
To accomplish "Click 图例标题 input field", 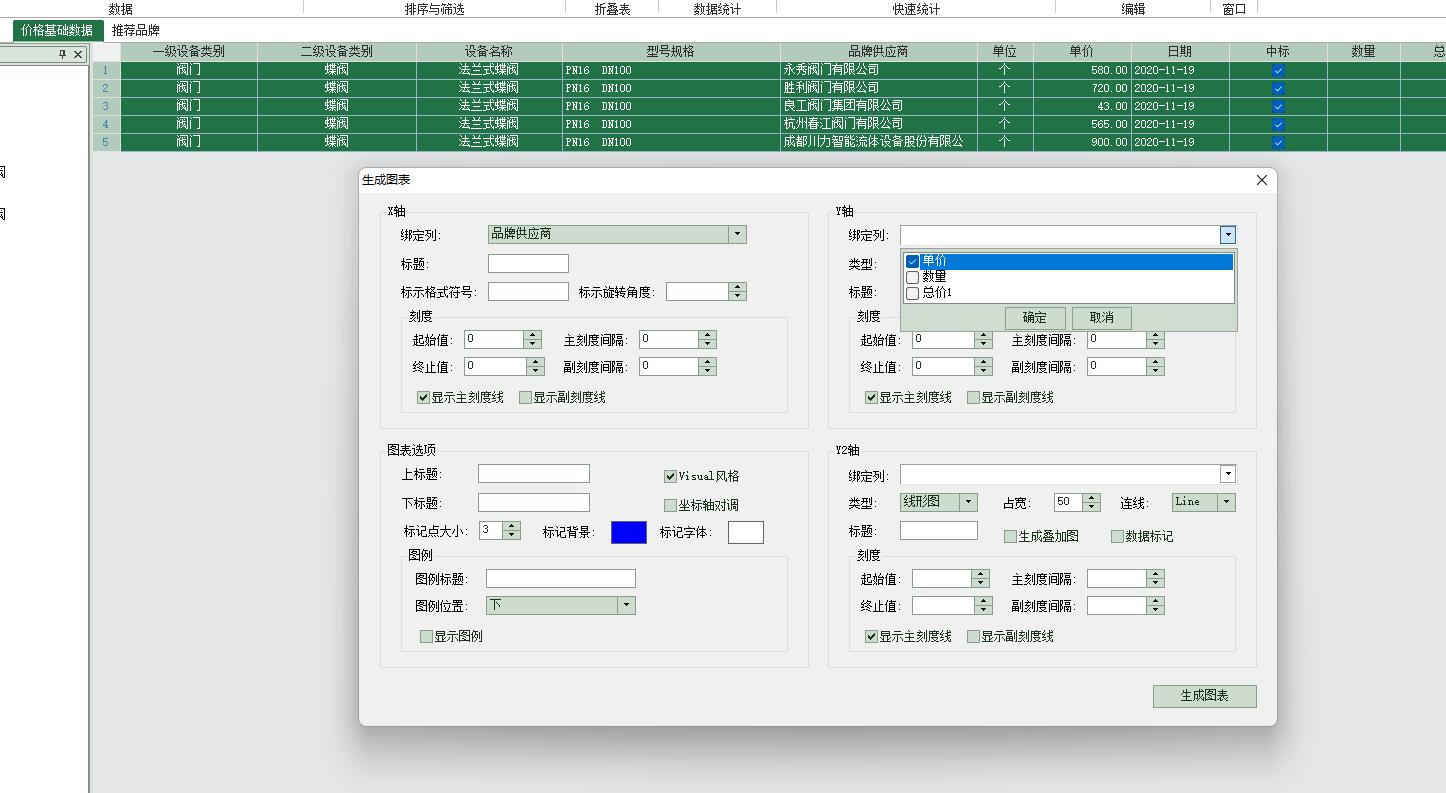I will point(561,579).
